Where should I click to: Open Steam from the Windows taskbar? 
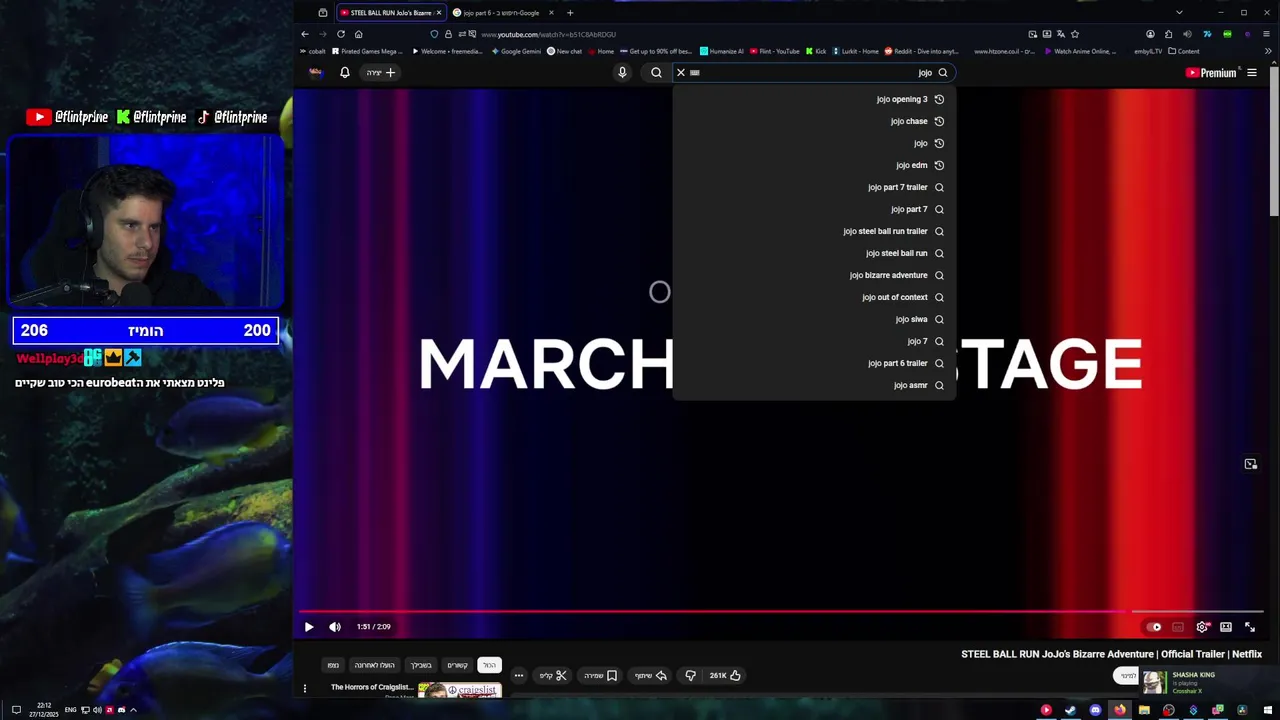(1070, 710)
